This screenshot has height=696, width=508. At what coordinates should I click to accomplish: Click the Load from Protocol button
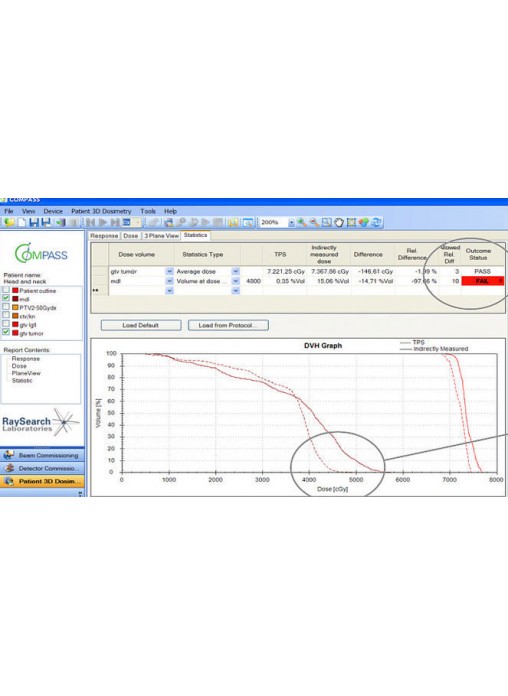pos(228,325)
